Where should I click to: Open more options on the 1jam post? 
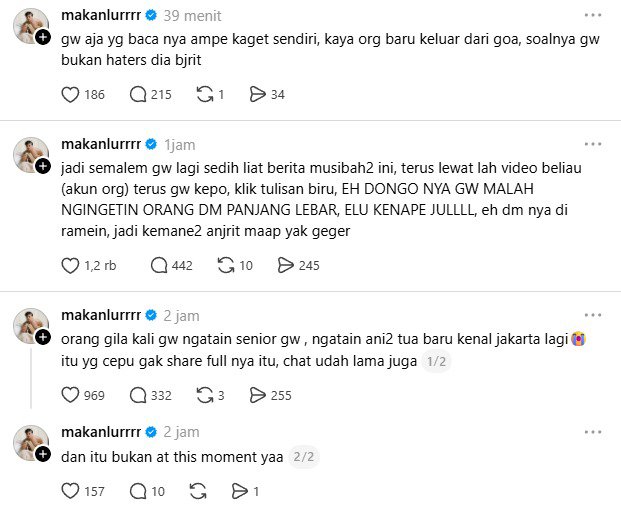pos(593,145)
